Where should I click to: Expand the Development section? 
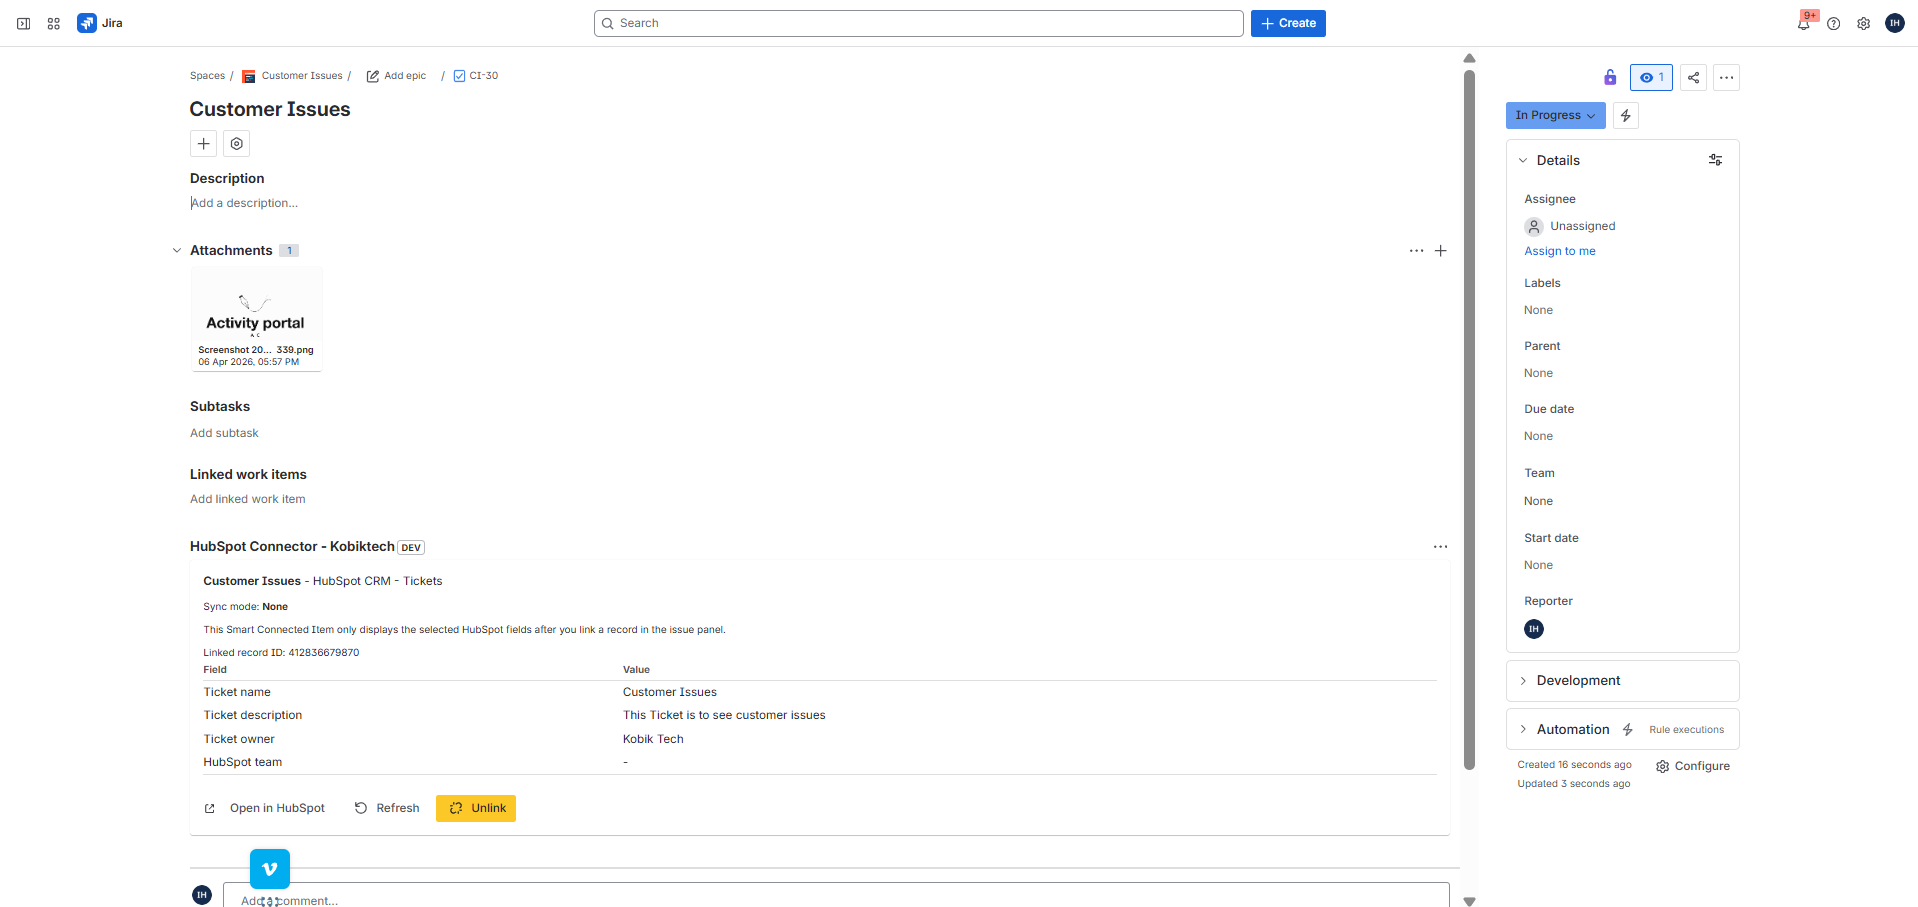[1522, 680]
